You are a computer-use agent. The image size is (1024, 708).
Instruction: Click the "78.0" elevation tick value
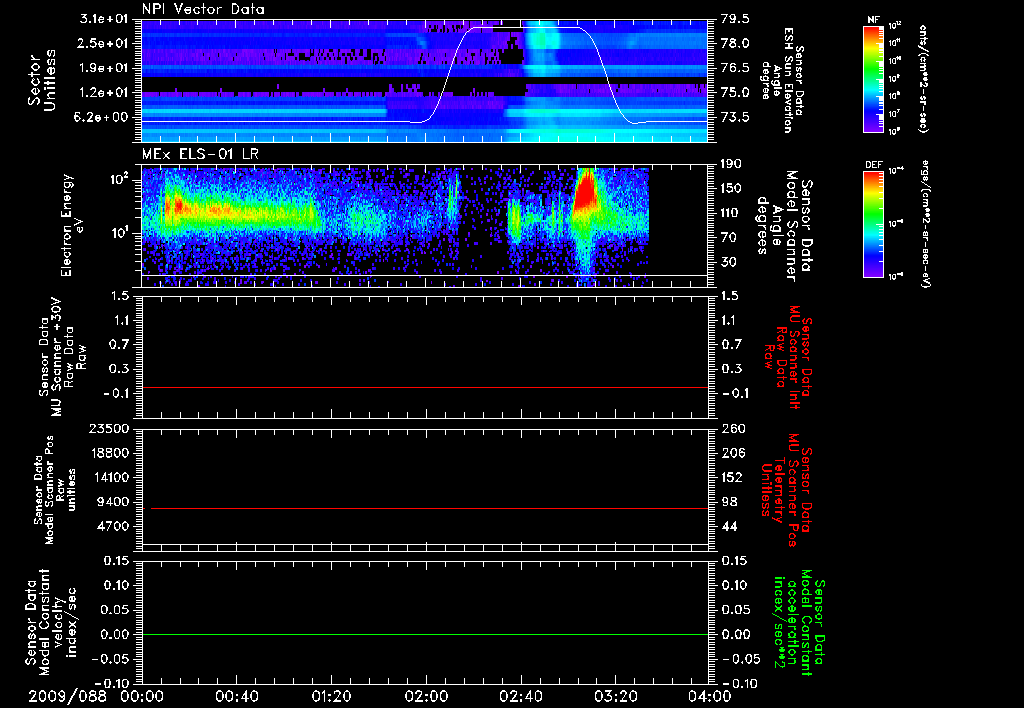tap(735, 43)
